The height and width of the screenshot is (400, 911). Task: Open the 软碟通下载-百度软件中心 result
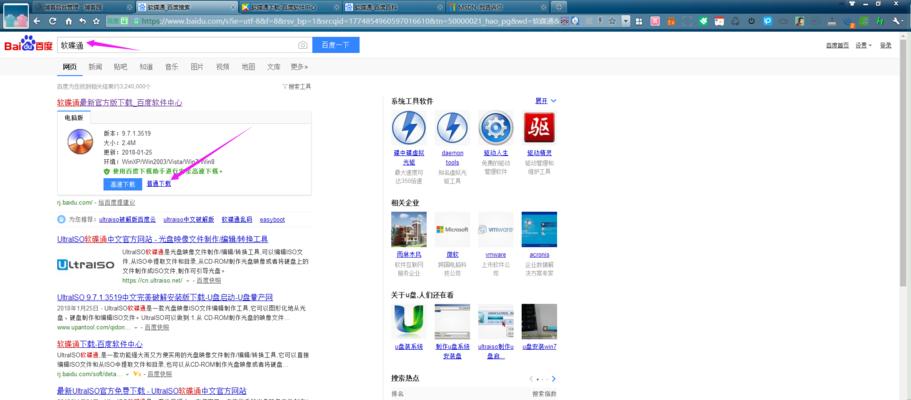[x=100, y=344]
